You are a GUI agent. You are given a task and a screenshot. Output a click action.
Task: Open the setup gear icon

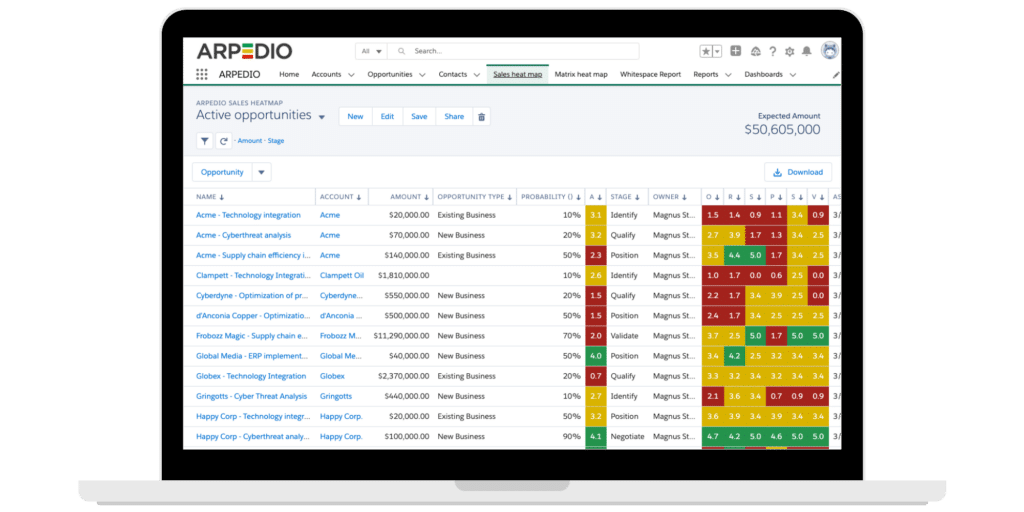(790, 51)
